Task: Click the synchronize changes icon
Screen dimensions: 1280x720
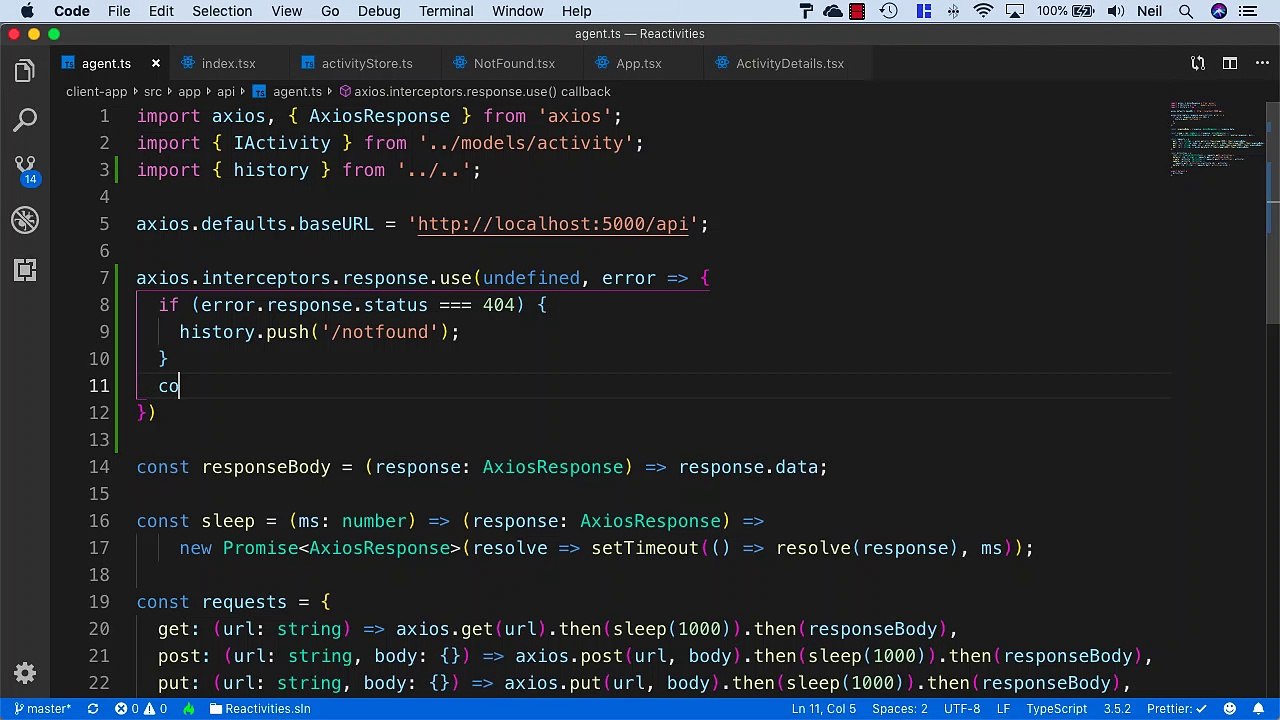Action: 93,708
